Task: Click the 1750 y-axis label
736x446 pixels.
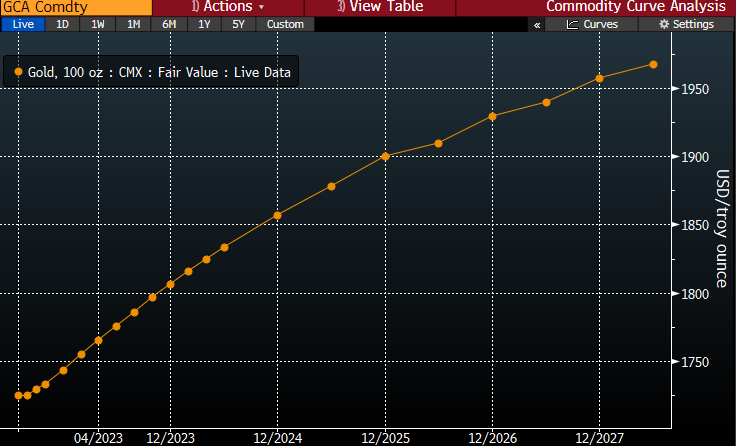Action: pyautogui.click(x=695, y=362)
